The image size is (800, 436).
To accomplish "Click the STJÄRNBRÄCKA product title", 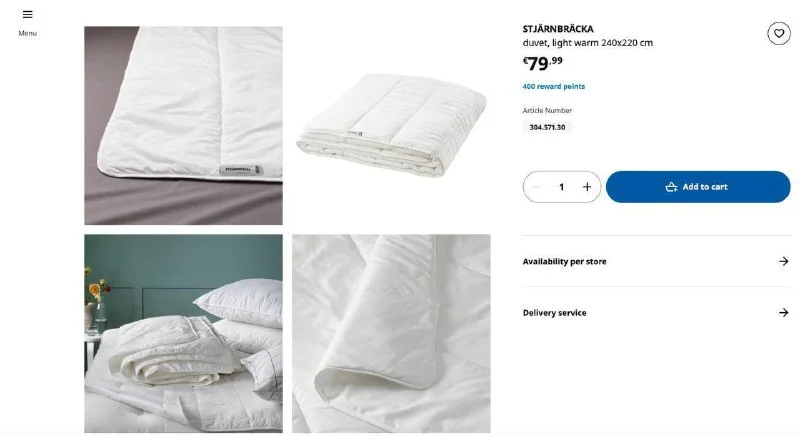I will [x=558, y=29].
